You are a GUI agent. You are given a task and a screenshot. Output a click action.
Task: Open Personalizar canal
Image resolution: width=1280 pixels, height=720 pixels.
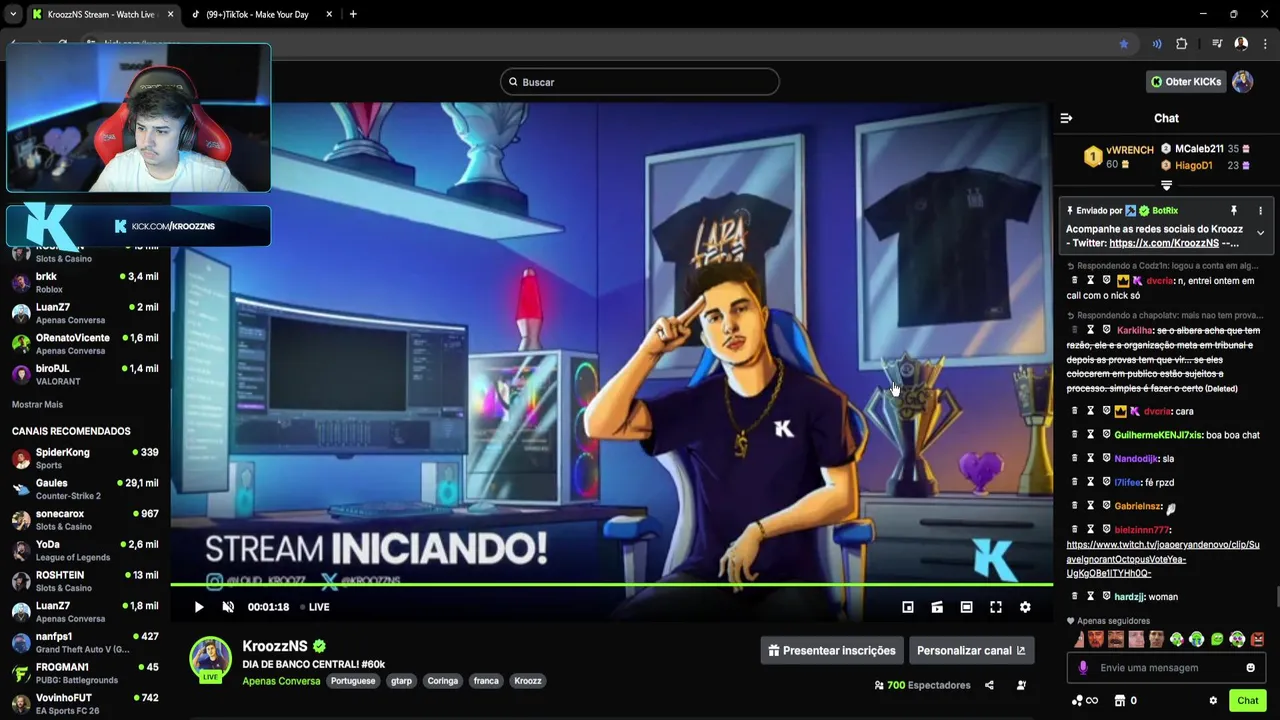coord(971,651)
